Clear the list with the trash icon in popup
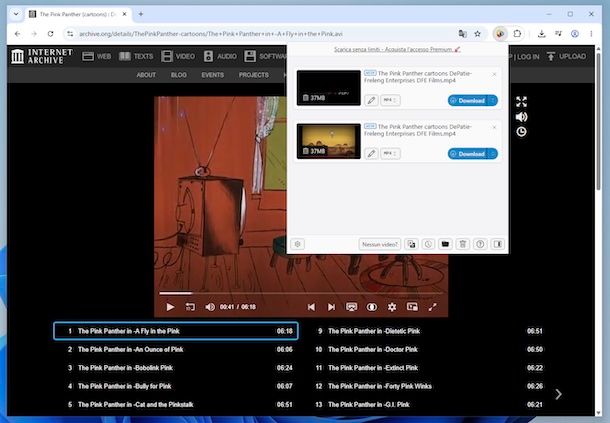The width and height of the screenshot is (610, 423). pos(463,244)
